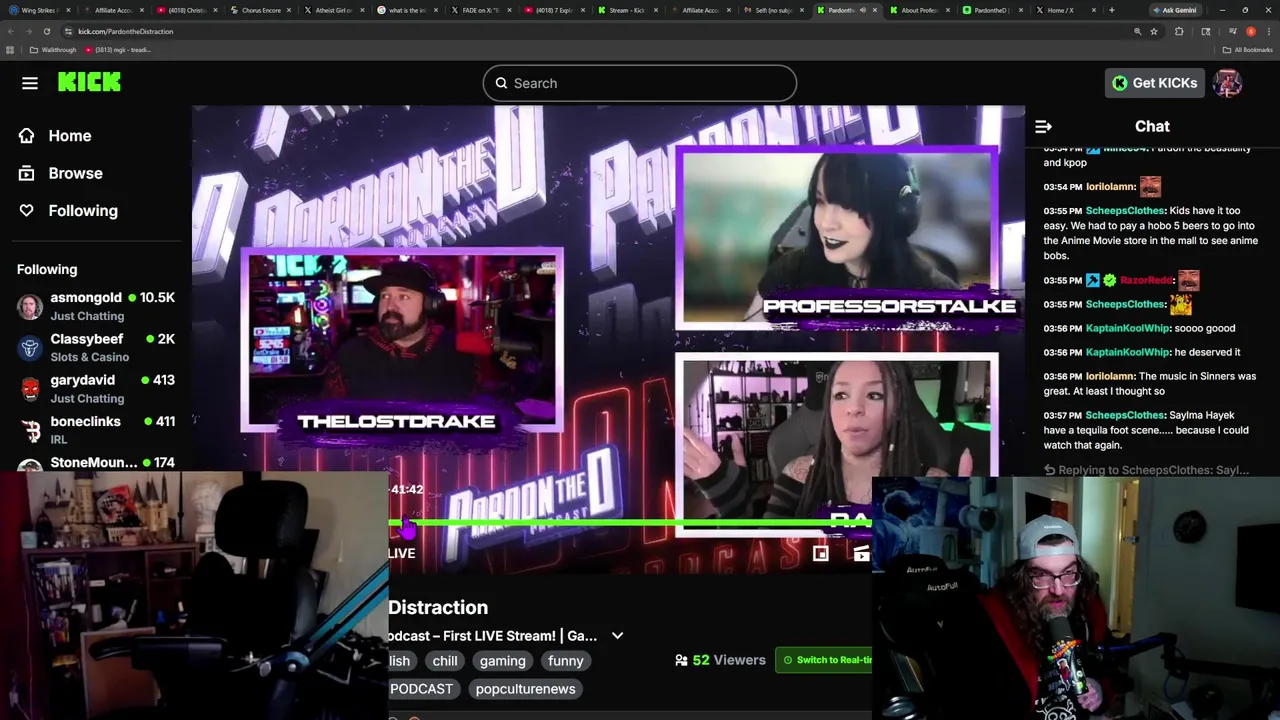Viewport: 1280px width, 720px height.
Task: Bookmark this page with star icon
Action: coord(1154,31)
